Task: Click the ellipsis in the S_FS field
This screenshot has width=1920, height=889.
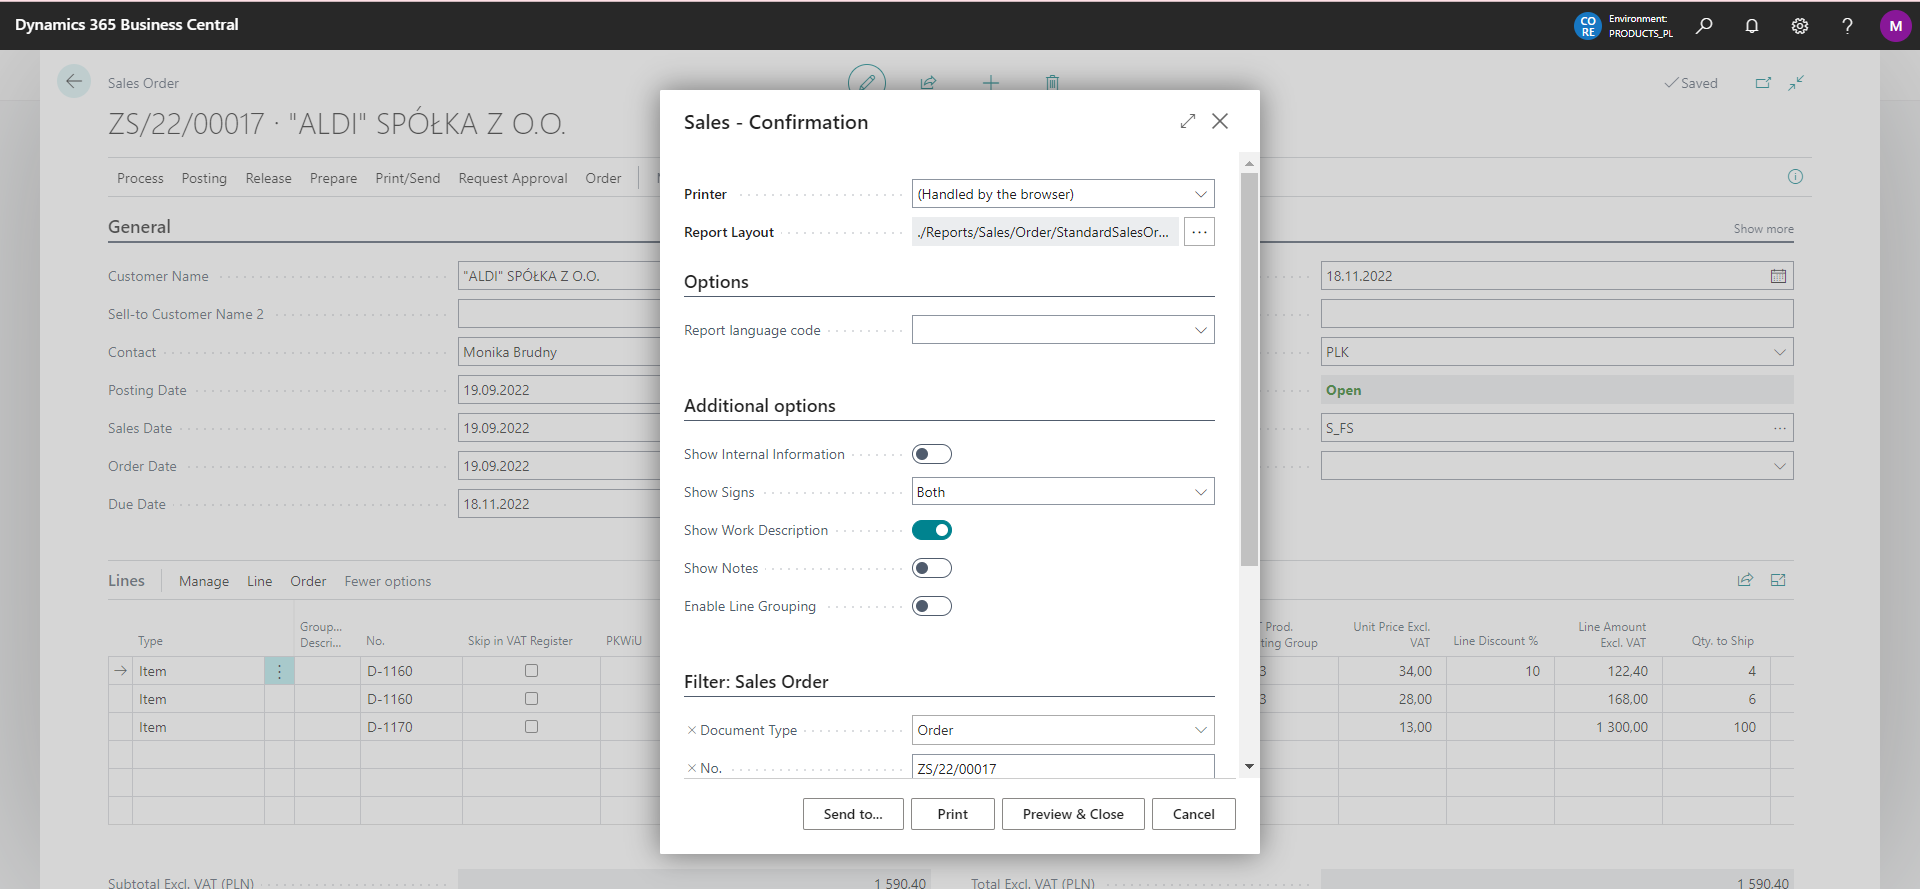Action: (x=1779, y=428)
